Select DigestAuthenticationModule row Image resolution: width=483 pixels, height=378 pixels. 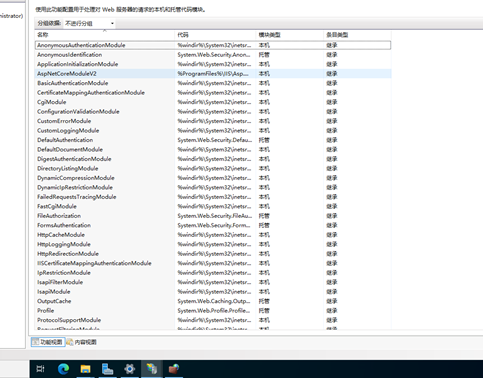click(213, 159)
